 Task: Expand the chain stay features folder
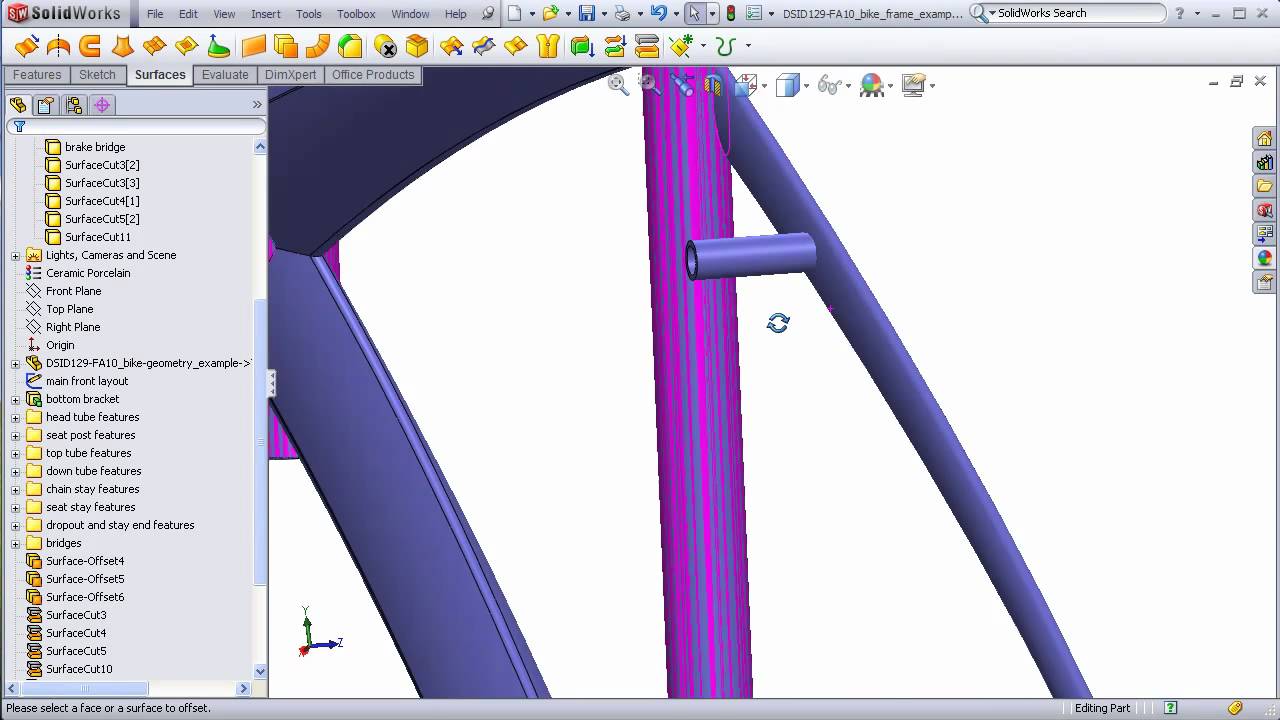[x=15, y=489]
